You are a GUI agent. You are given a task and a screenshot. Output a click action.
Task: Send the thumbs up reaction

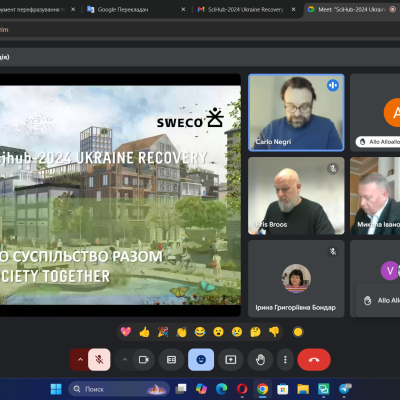pyautogui.click(x=144, y=332)
